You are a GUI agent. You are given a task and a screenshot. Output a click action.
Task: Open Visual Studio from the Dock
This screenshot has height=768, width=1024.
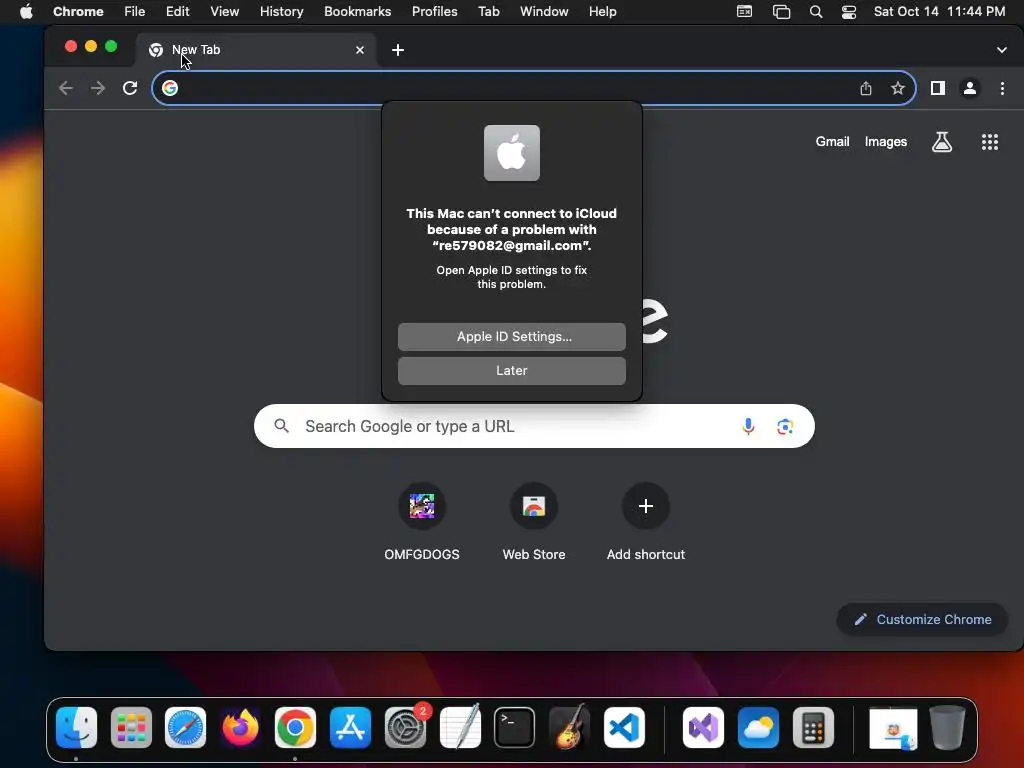coord(703,727)
